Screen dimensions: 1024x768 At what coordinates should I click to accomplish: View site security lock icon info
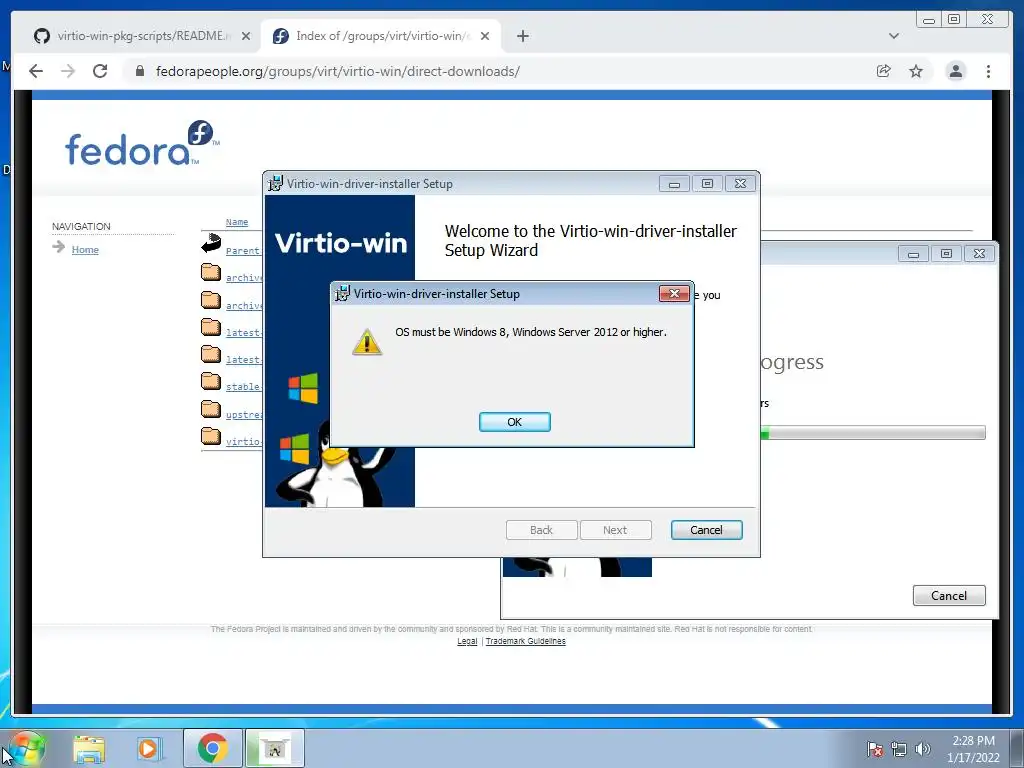[139, 71]
